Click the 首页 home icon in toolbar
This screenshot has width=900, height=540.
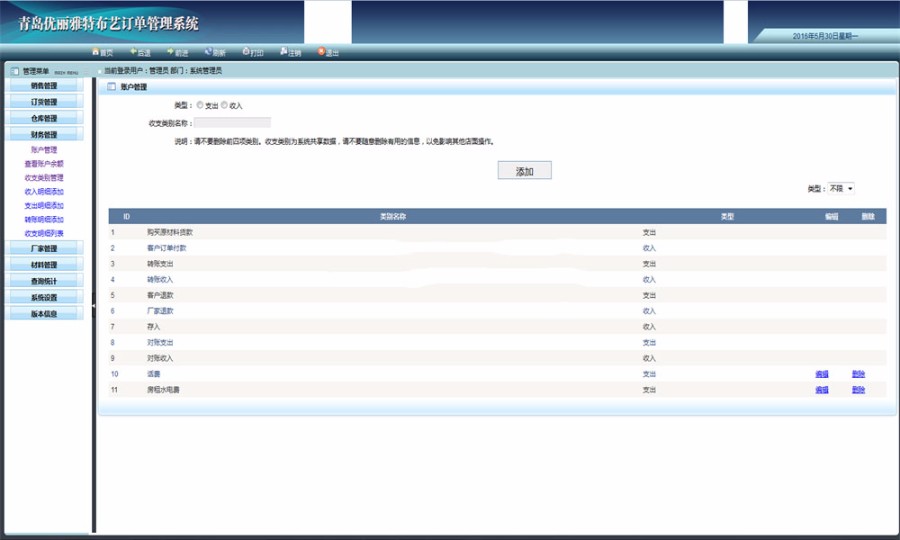(x=95, y=52)
